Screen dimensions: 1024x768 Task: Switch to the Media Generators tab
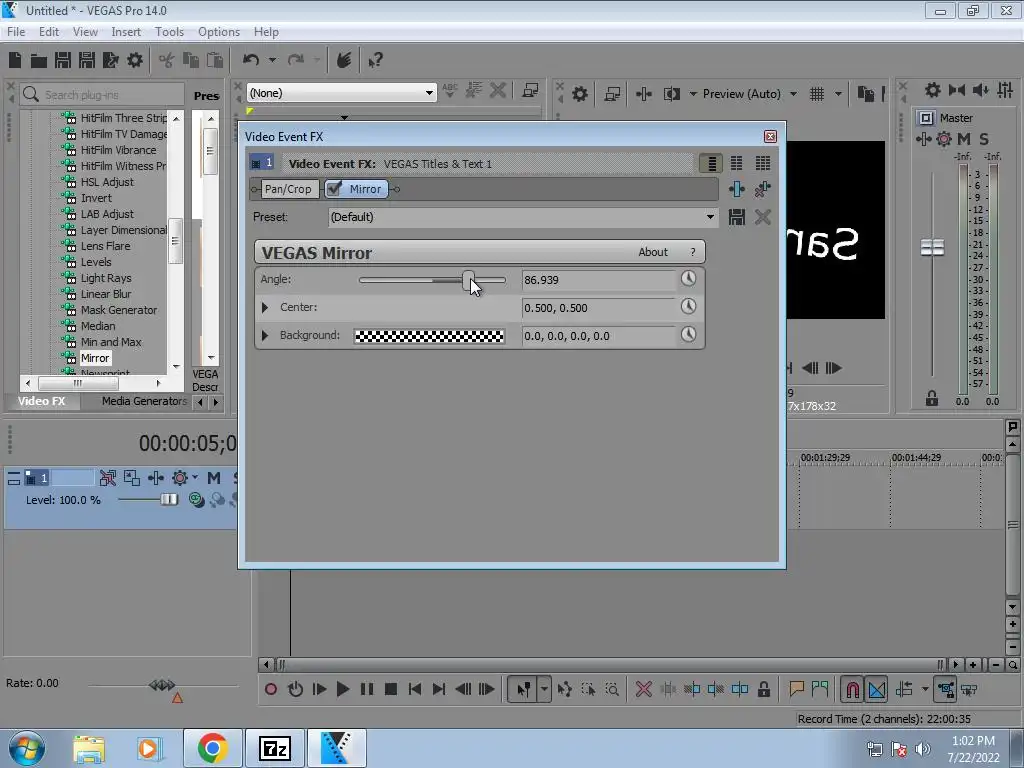point(144,401)
